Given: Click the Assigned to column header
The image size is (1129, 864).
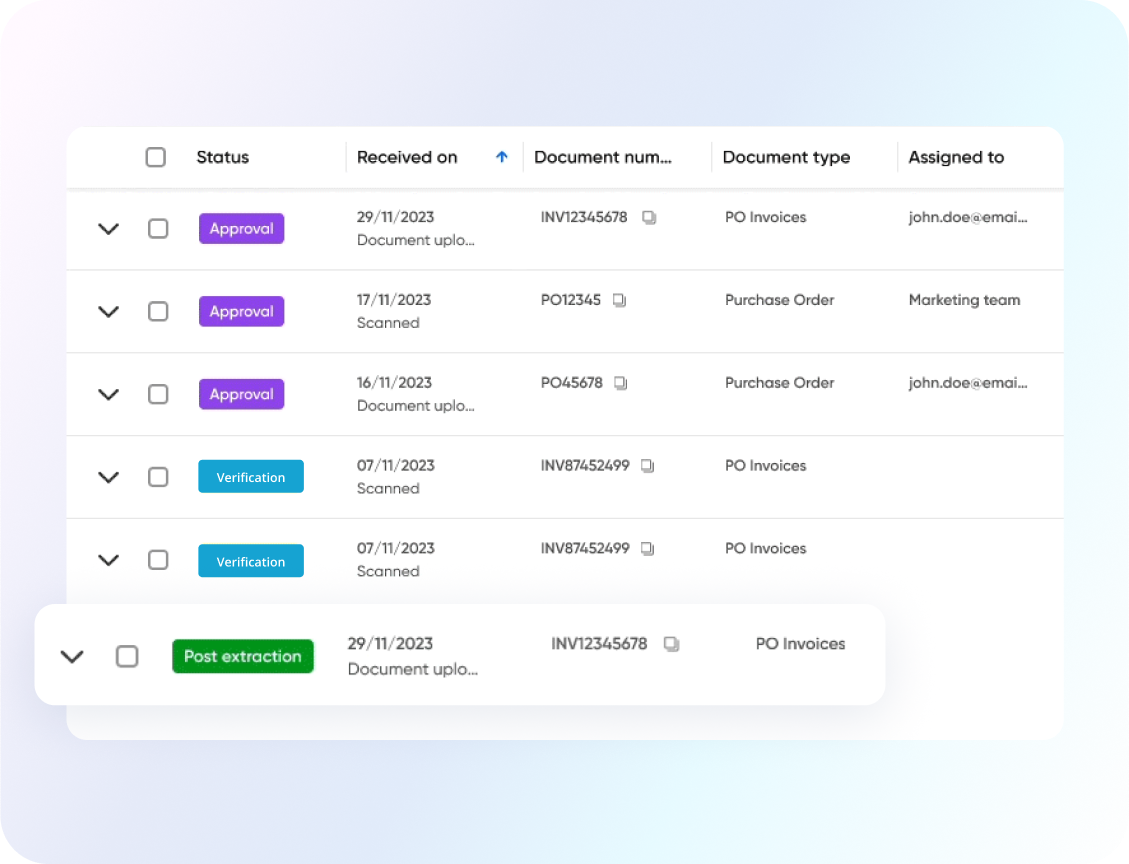Looking at the screenshot, I should [x=956, y=158].
